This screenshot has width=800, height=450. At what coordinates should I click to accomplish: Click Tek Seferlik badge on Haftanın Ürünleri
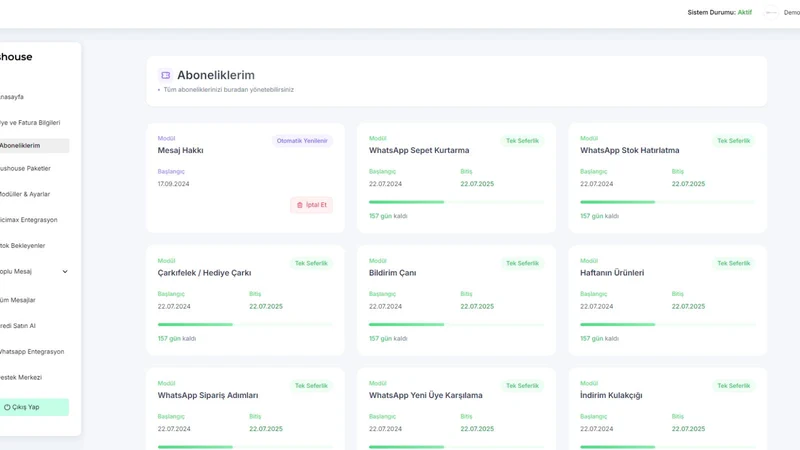click(733, 263)
